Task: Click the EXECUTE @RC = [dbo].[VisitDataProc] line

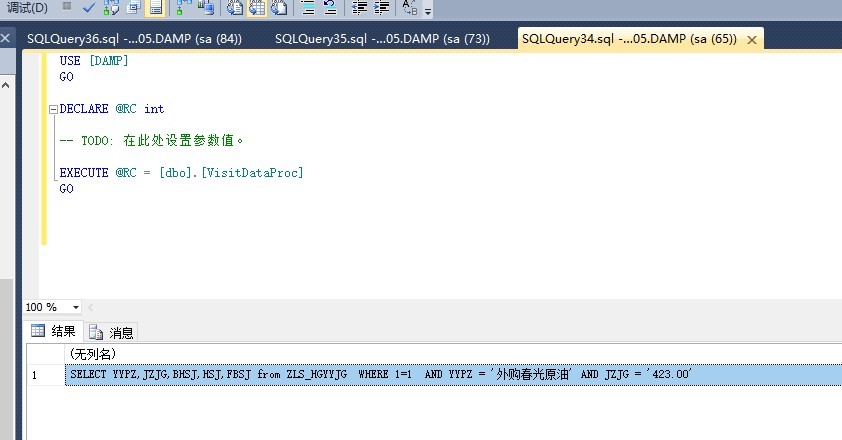Action: [182, 172]
